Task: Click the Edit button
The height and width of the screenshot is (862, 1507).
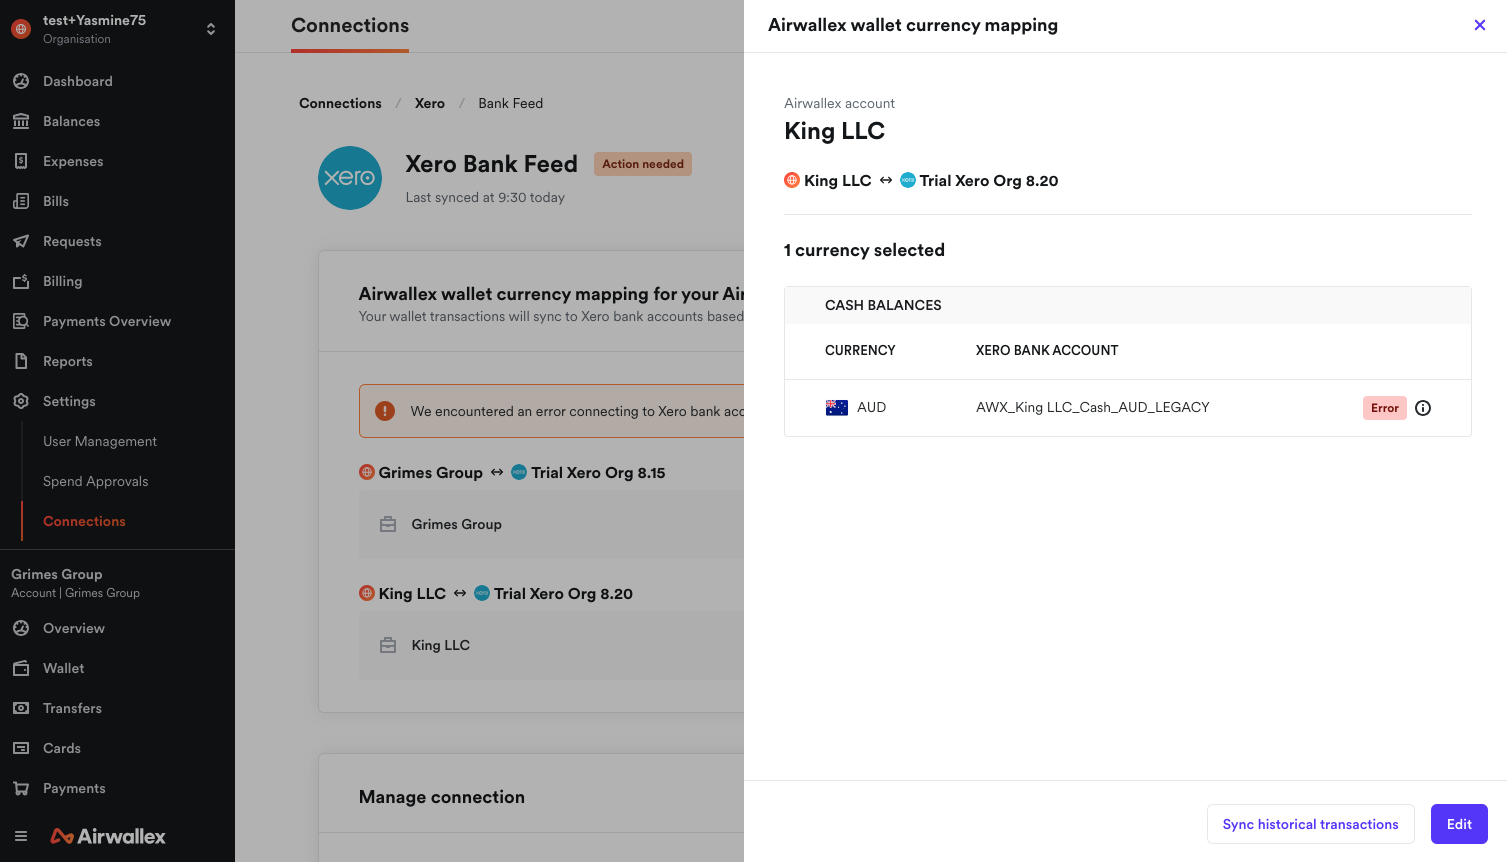Action: point(1459,824)
